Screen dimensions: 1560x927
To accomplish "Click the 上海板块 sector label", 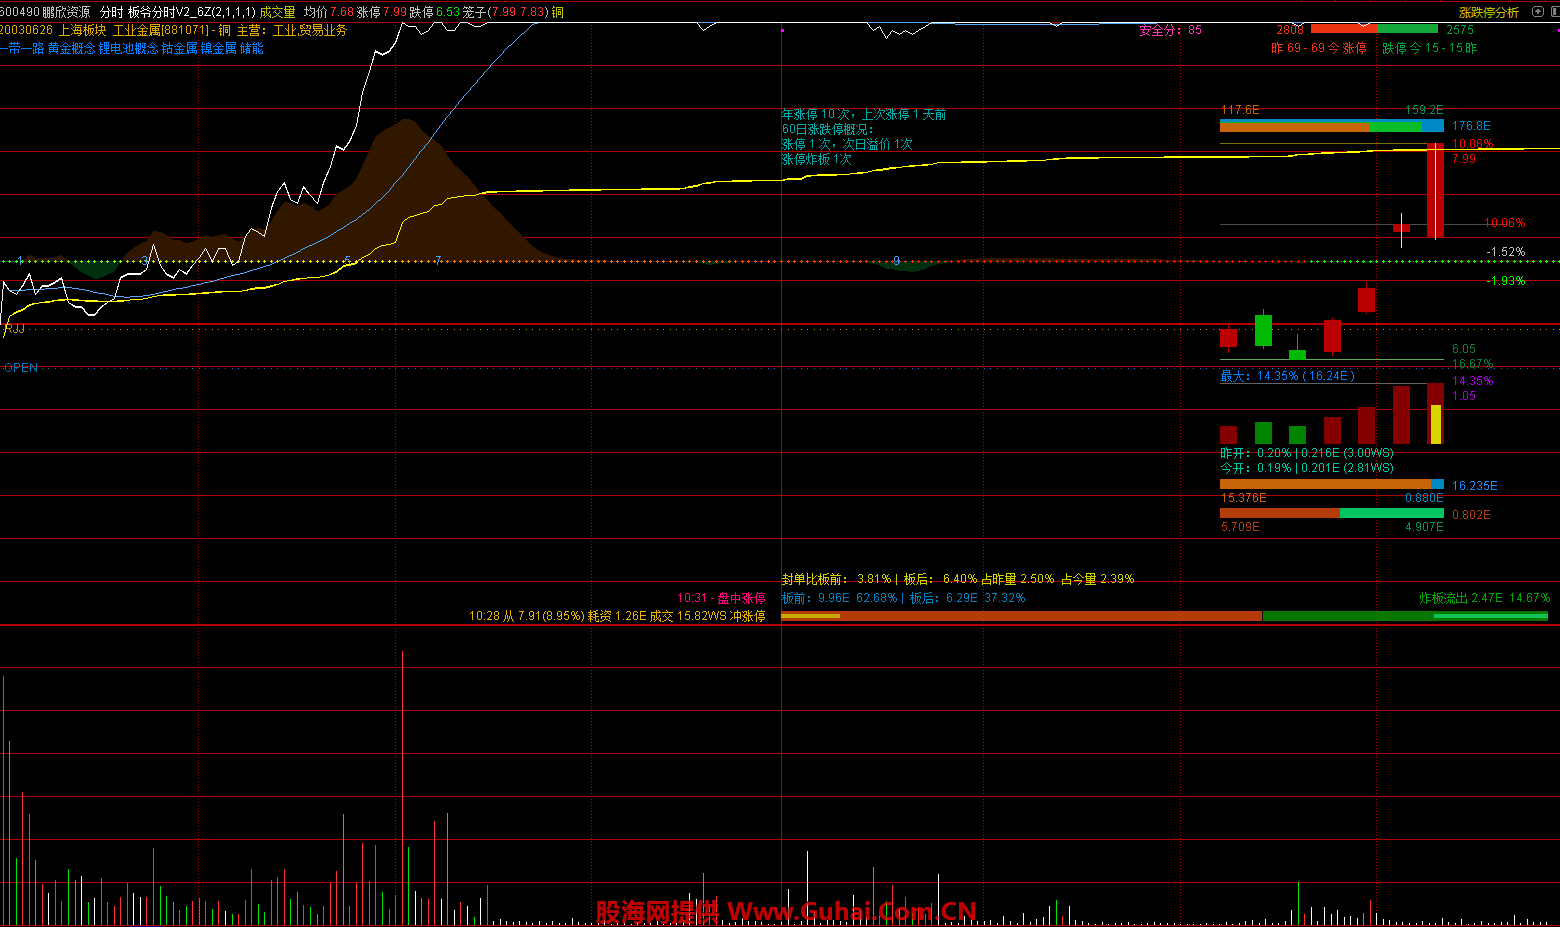I will pyautogui.click(x=82, y=30).
